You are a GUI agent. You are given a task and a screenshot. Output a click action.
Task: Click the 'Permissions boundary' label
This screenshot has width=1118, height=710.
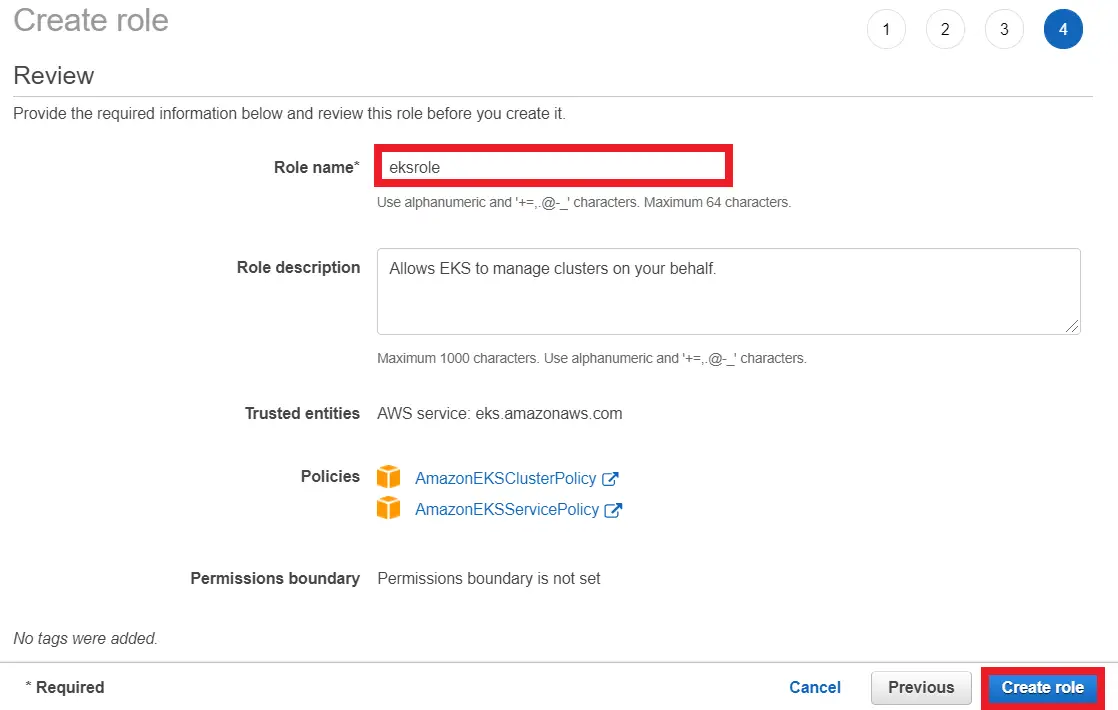[275, 578]
